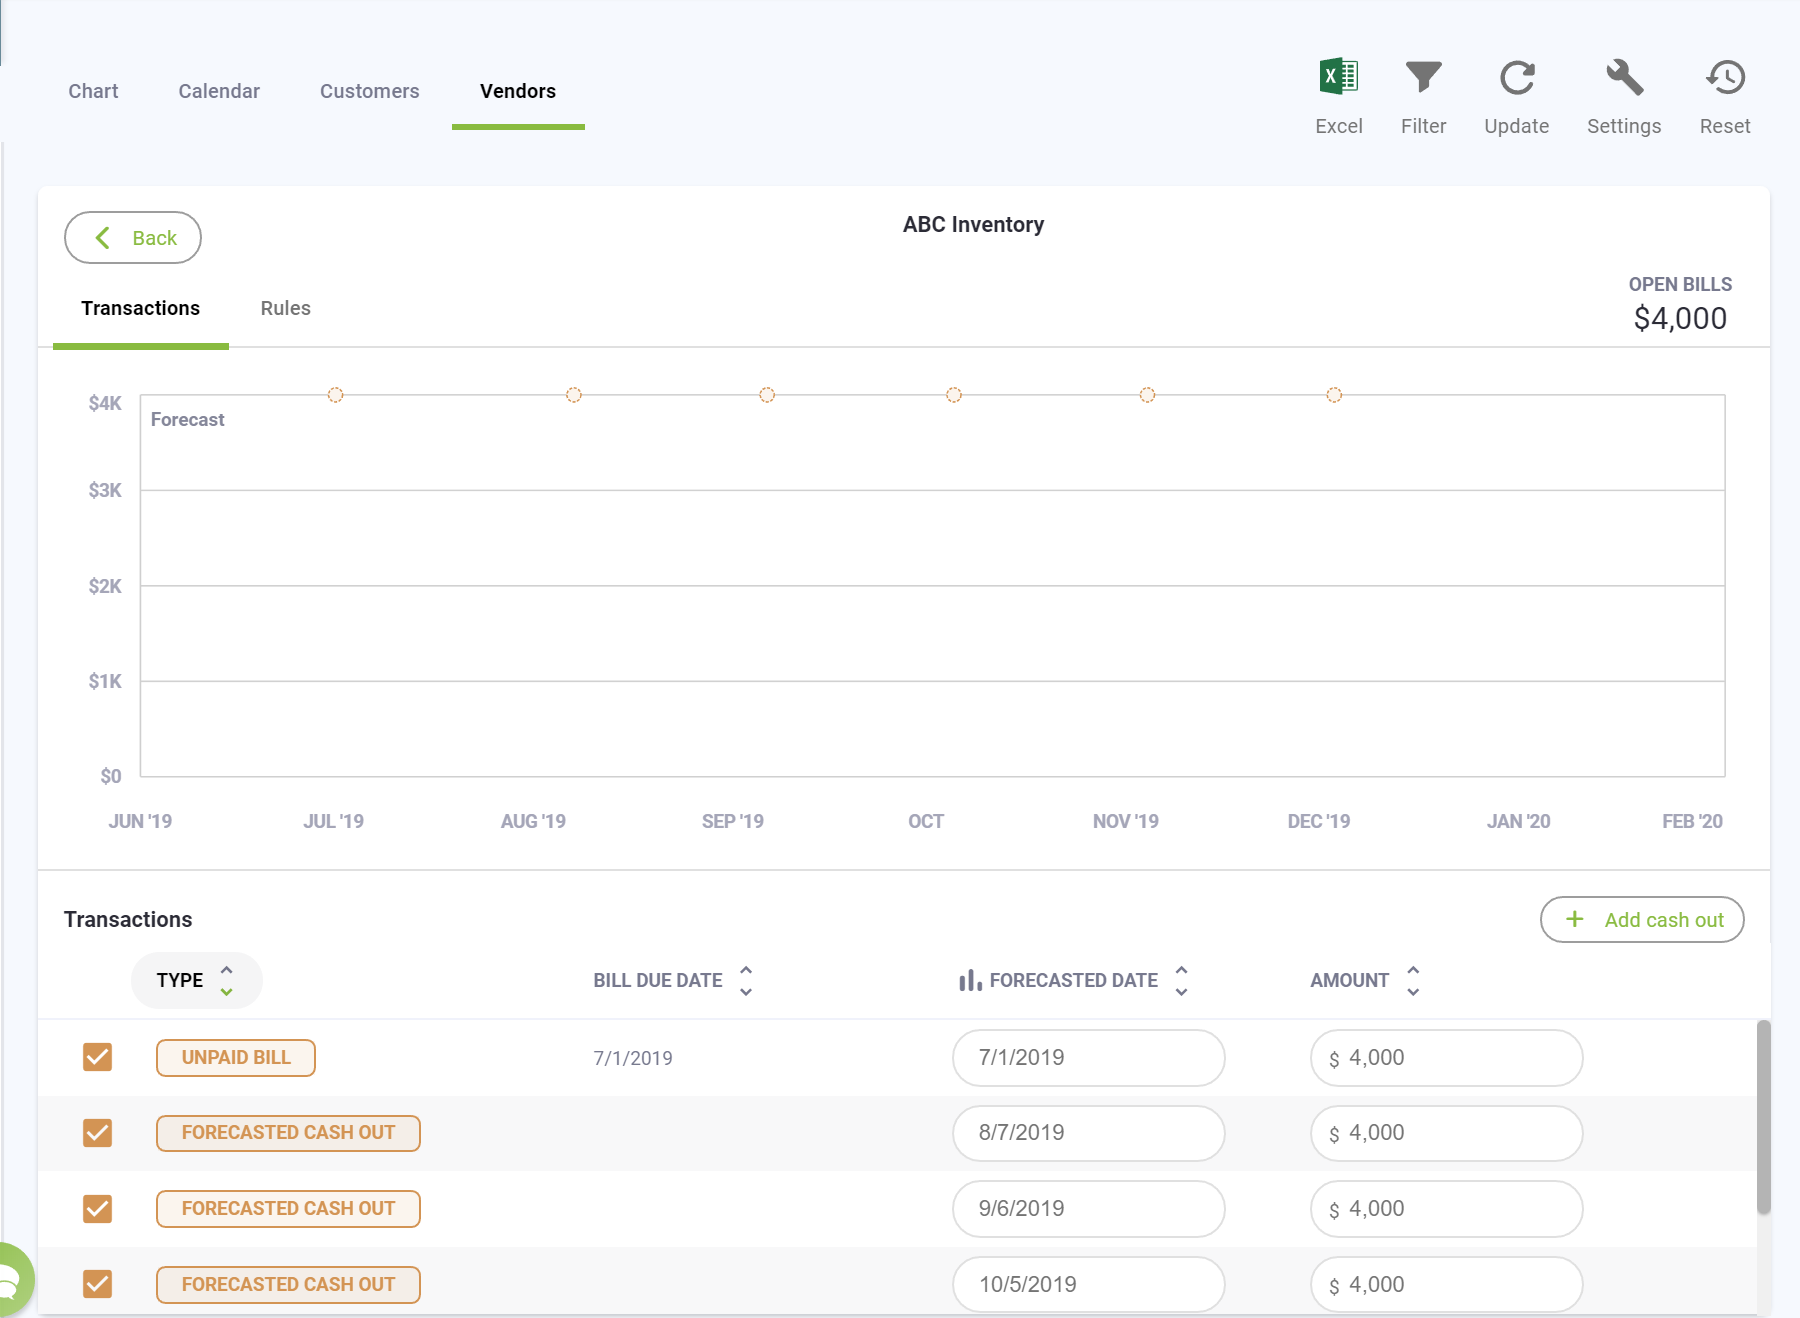This screenshot has height=1318, width=1800.
Task: Export data with the Excel icon
Action: (1338, 77)
